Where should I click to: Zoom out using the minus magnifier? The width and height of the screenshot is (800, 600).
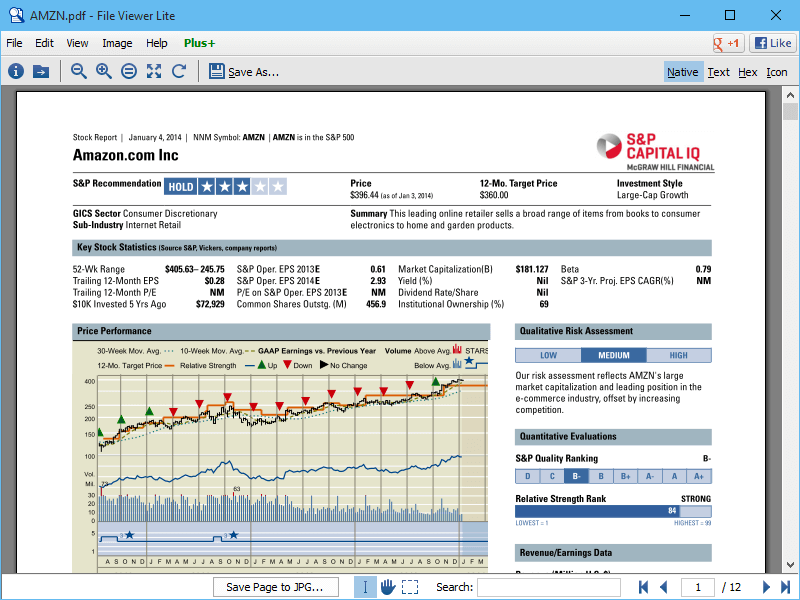tap(79, 71)
